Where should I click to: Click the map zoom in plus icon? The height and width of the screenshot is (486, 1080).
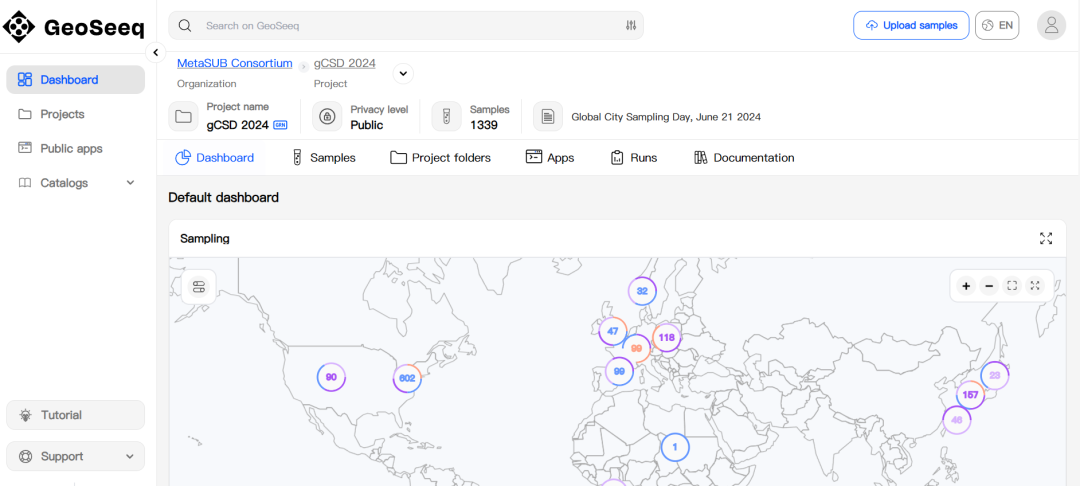click(x=966, y=286)
